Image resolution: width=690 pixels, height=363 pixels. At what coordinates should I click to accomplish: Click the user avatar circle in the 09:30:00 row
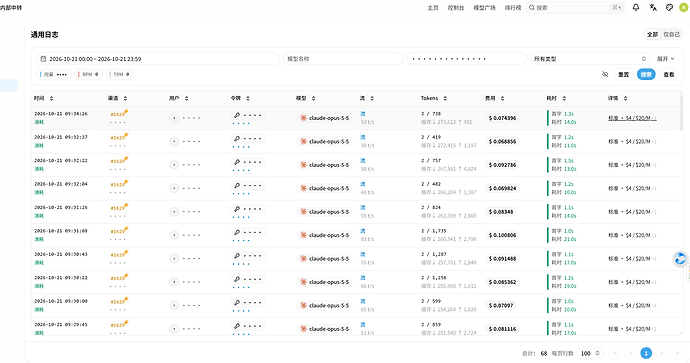(x=174, y=305)
